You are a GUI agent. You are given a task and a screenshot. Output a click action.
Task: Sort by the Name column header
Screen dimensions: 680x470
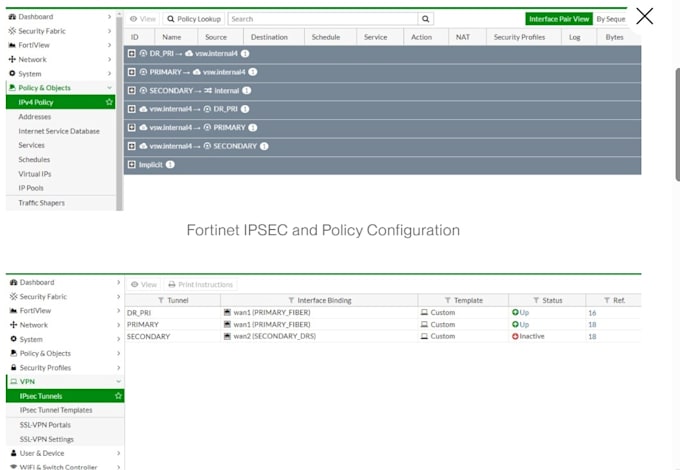(x=172, y=37)
